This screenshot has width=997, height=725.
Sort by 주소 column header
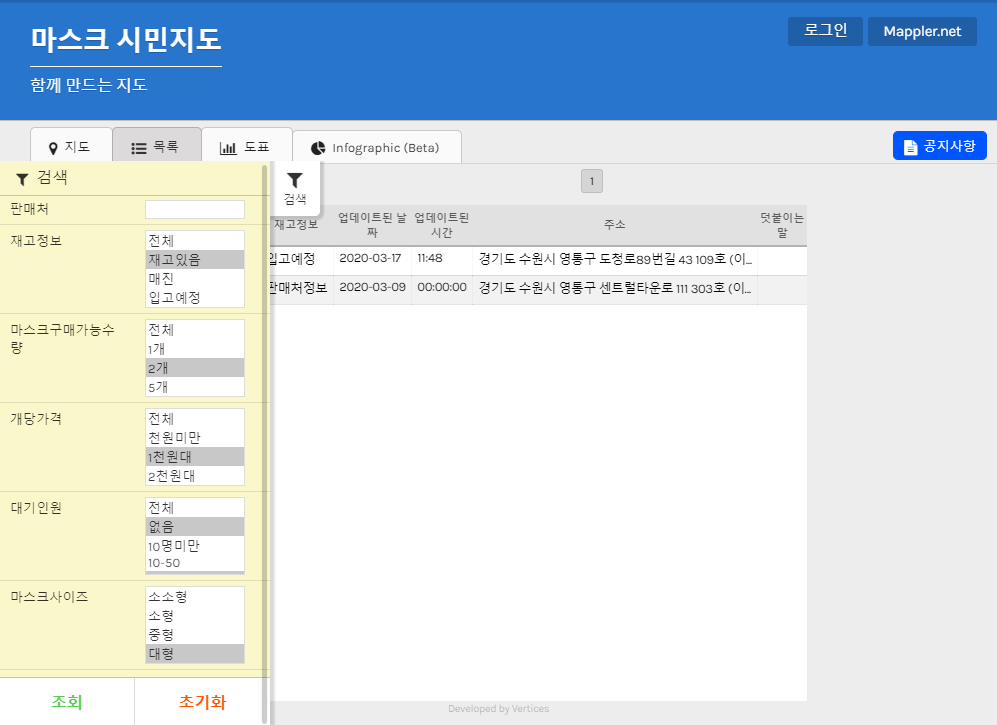click(615, 224)
